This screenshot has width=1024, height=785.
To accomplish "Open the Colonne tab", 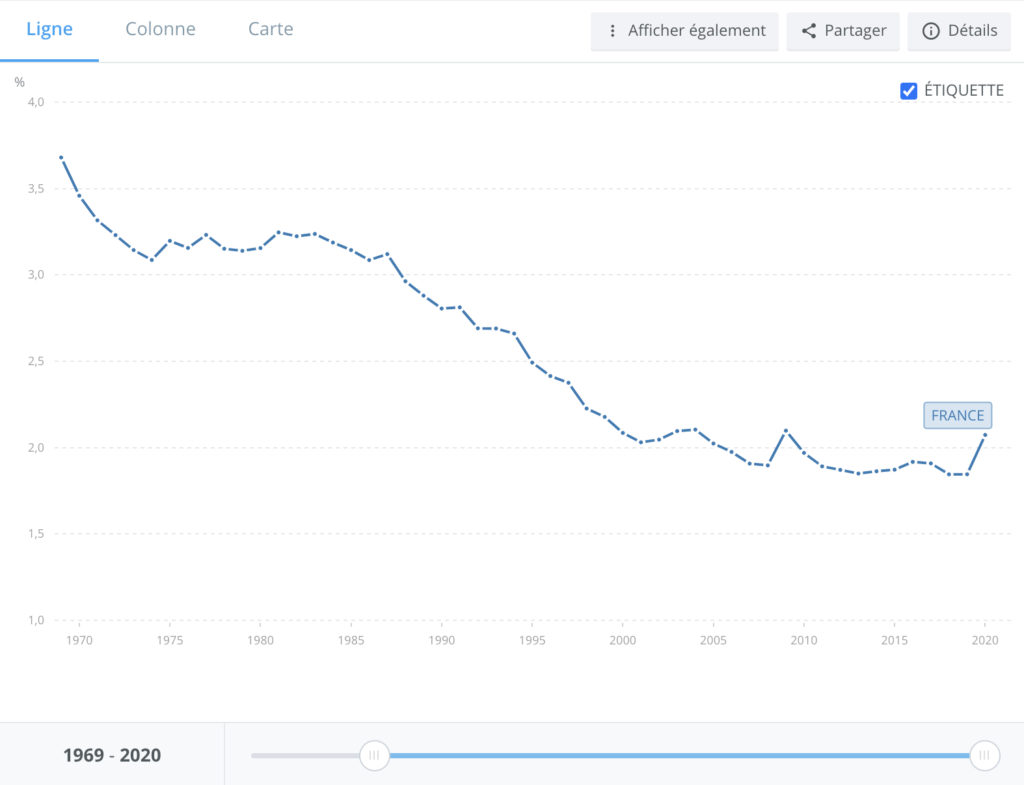I will coord(160,29).
